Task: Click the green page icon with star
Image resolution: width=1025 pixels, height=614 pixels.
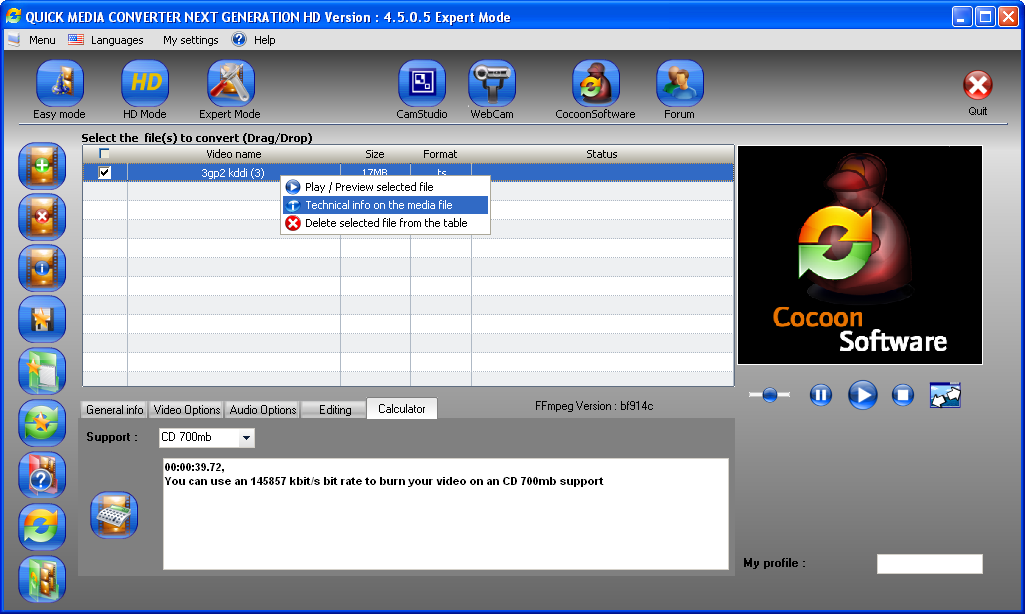Action: (x=42, y=371)
